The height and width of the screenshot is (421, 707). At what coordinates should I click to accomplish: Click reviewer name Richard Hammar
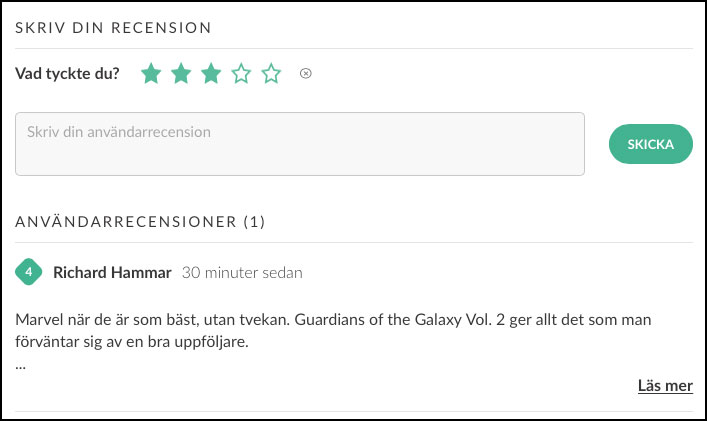113,272
